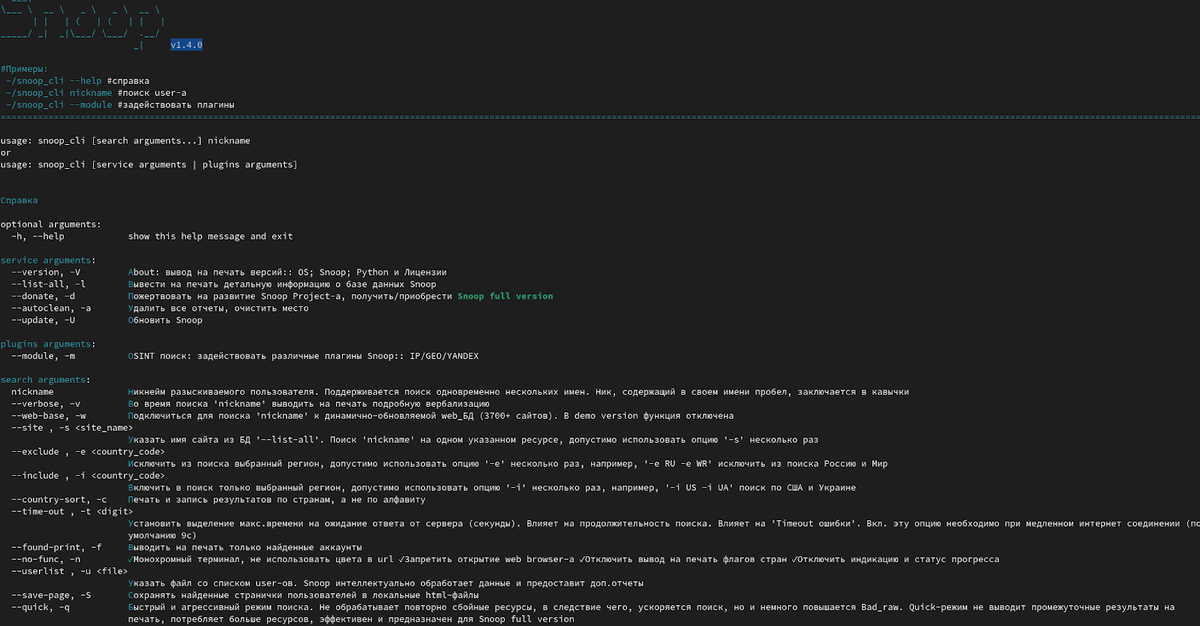Click the '#Примеры:' heading
This screenshot has width=1200, height=626.
tap(25, 69)
